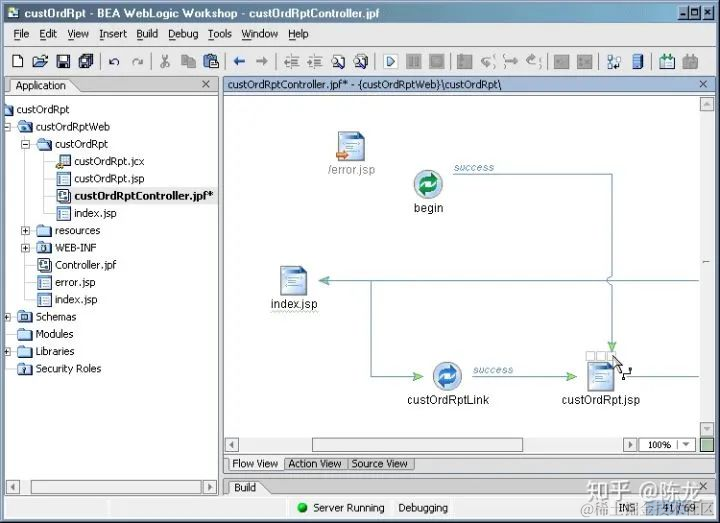Click the Start debug play icon
720x523 pixels.
[390, 61]
